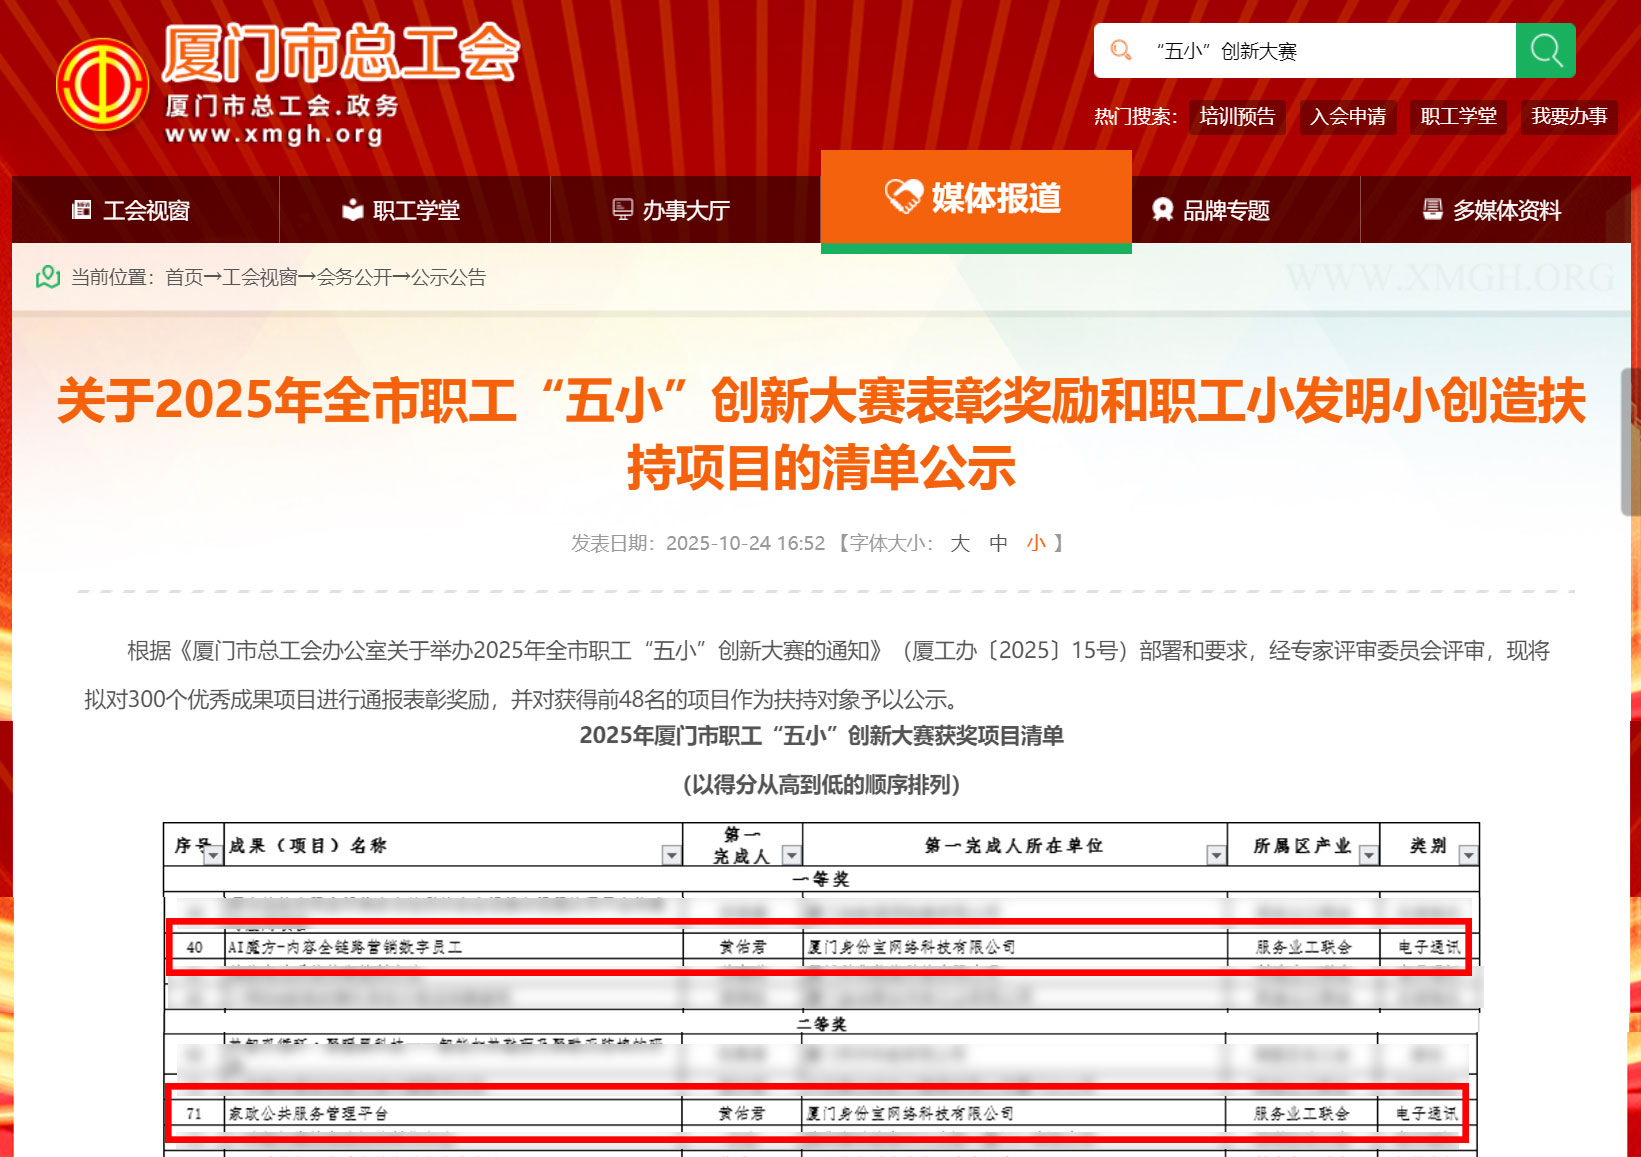1641x1157 pixels.
Task: Click the handshake heart icon on 媒体报道
Action: (x=903, y=197)
